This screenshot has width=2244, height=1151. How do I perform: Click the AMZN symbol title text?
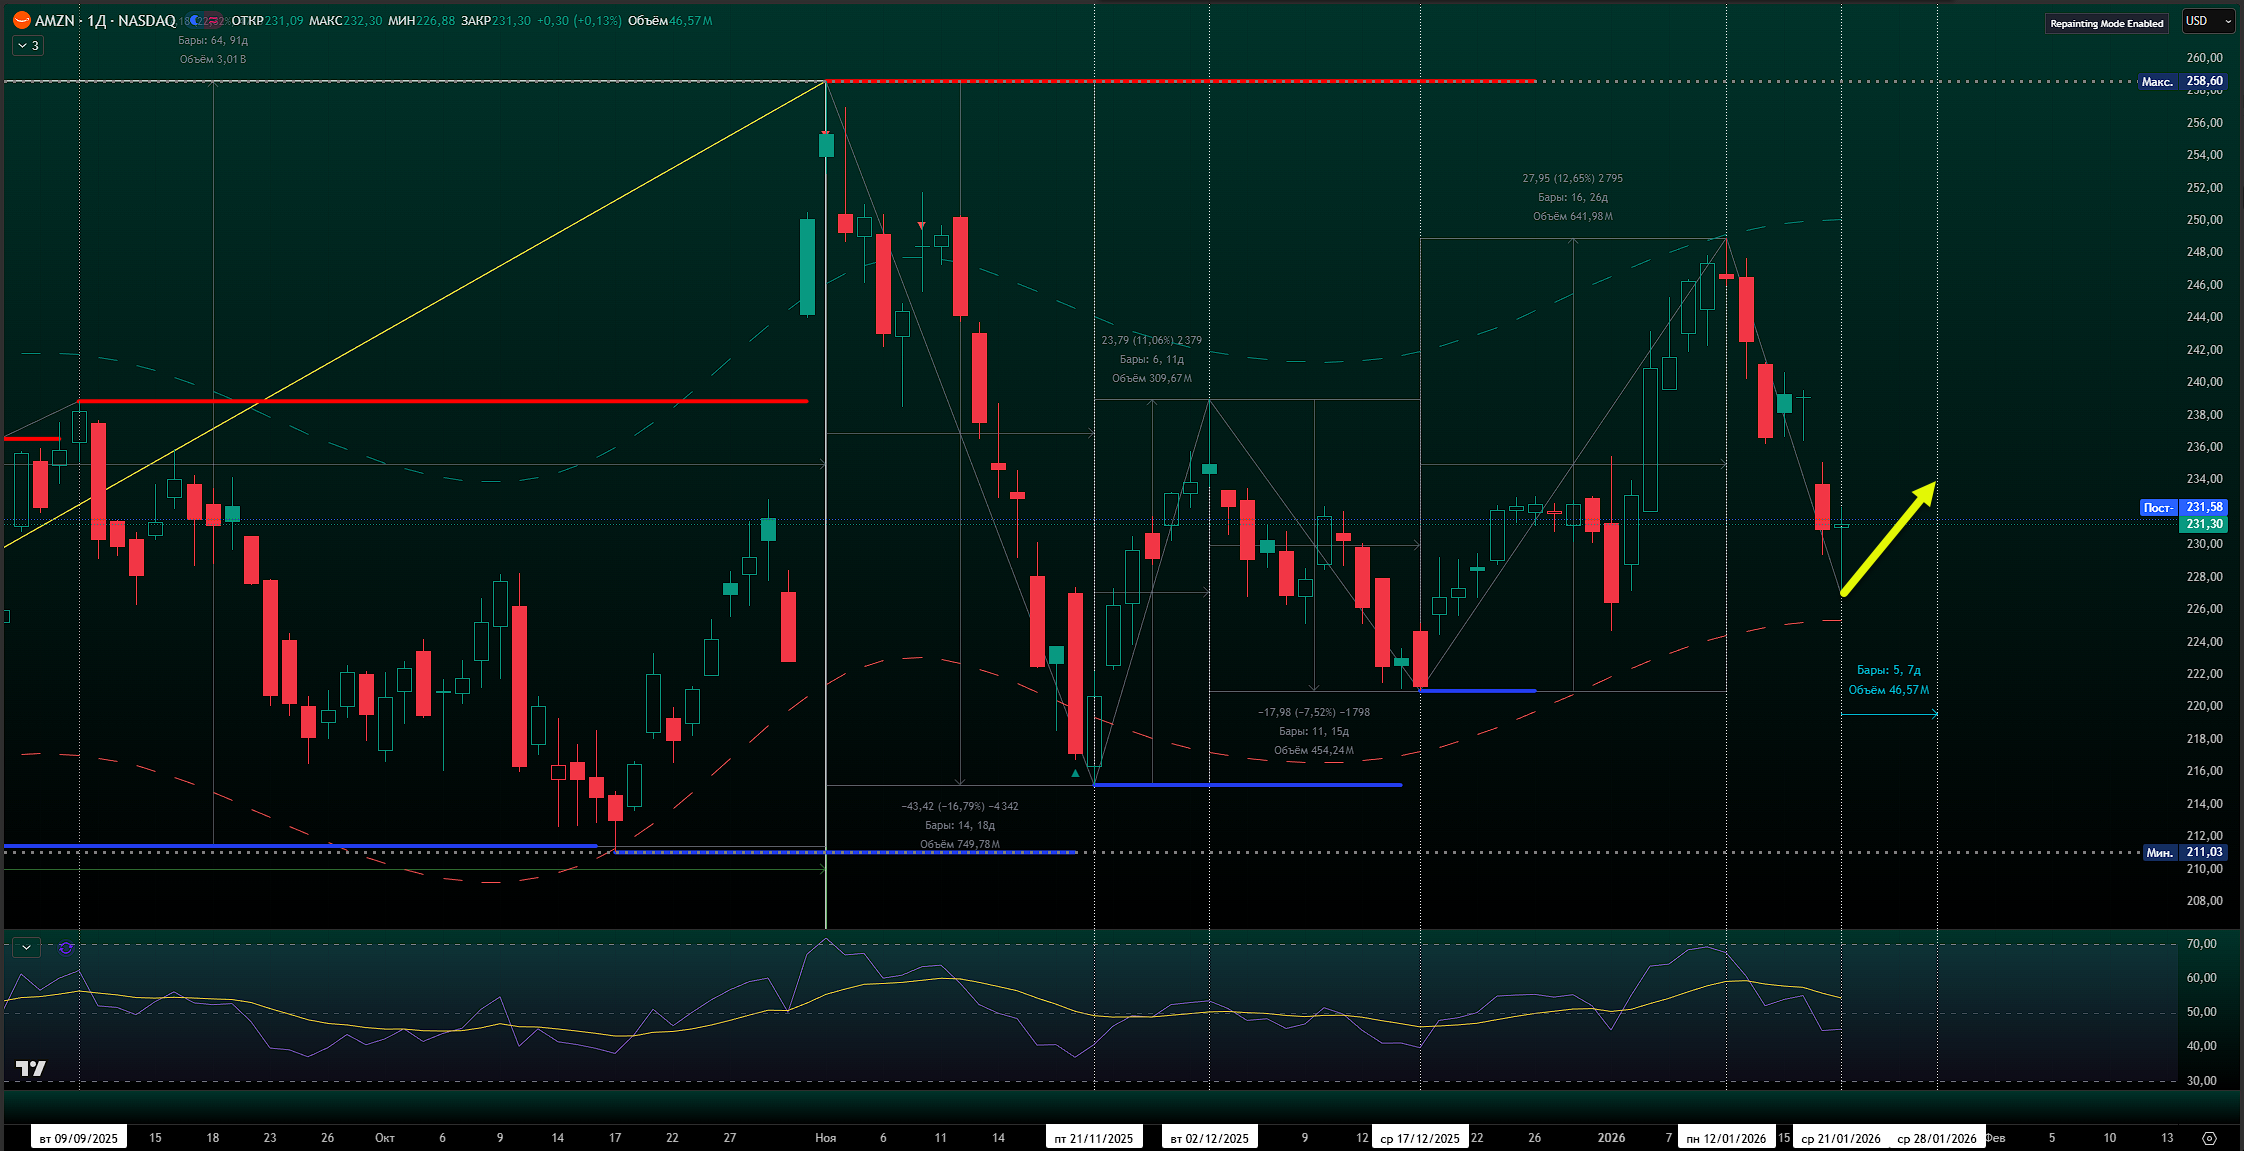tap(55, 21)
